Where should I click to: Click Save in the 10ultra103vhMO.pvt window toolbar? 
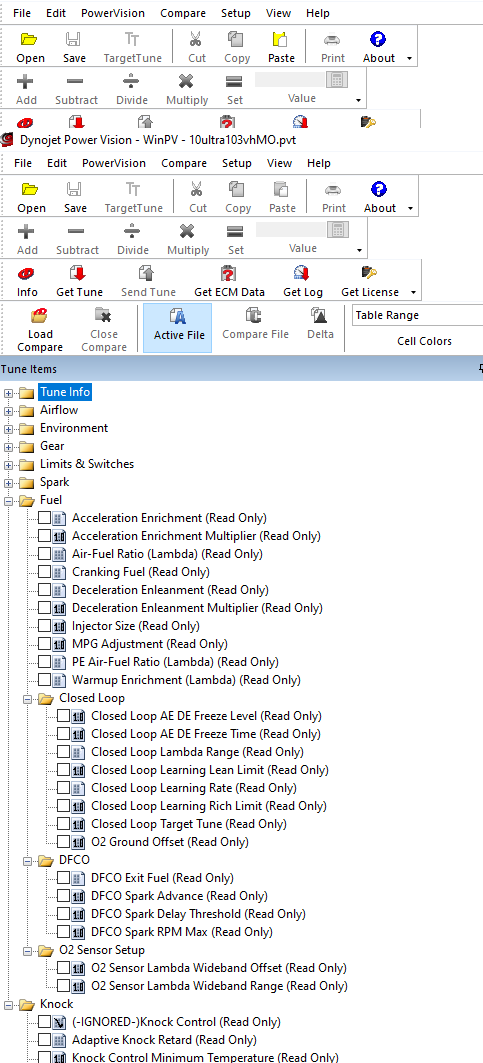pyautogui.click(x=75, y=197)
